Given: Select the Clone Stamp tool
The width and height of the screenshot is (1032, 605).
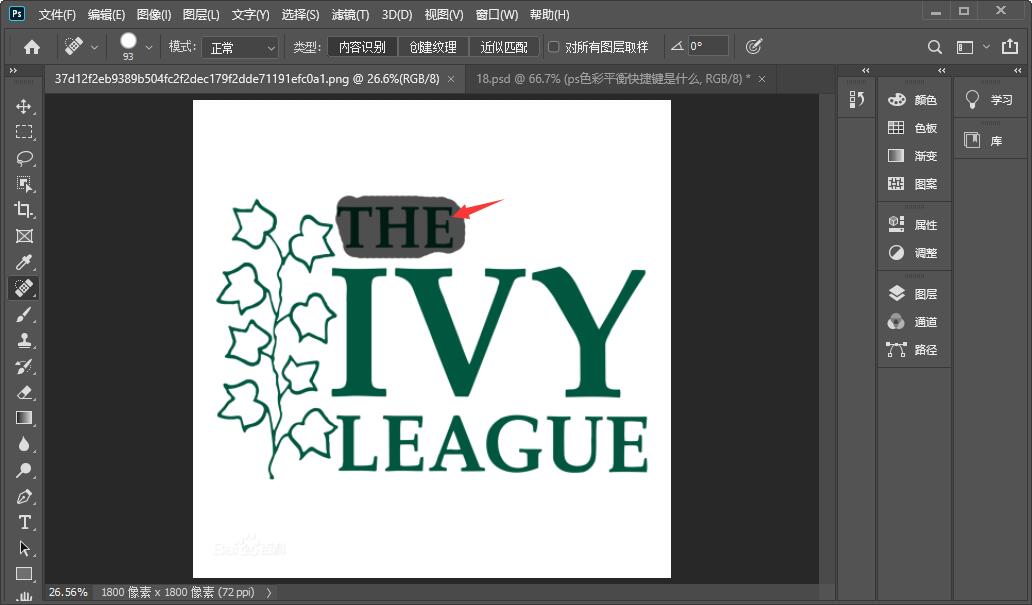Looking at the screenshot, I should (x=24, y=340).
